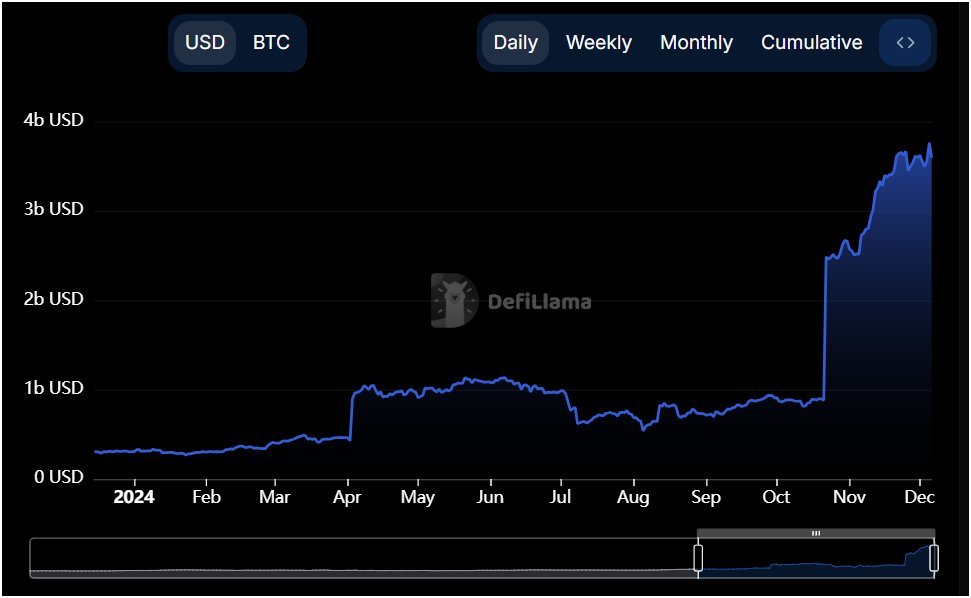
Task: Select the Weekly interval tab
Action: (x=599, y=43)
